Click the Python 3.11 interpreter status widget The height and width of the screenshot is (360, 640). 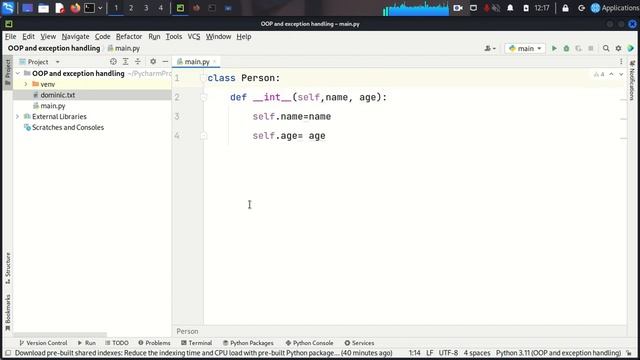tap(558, 353)
